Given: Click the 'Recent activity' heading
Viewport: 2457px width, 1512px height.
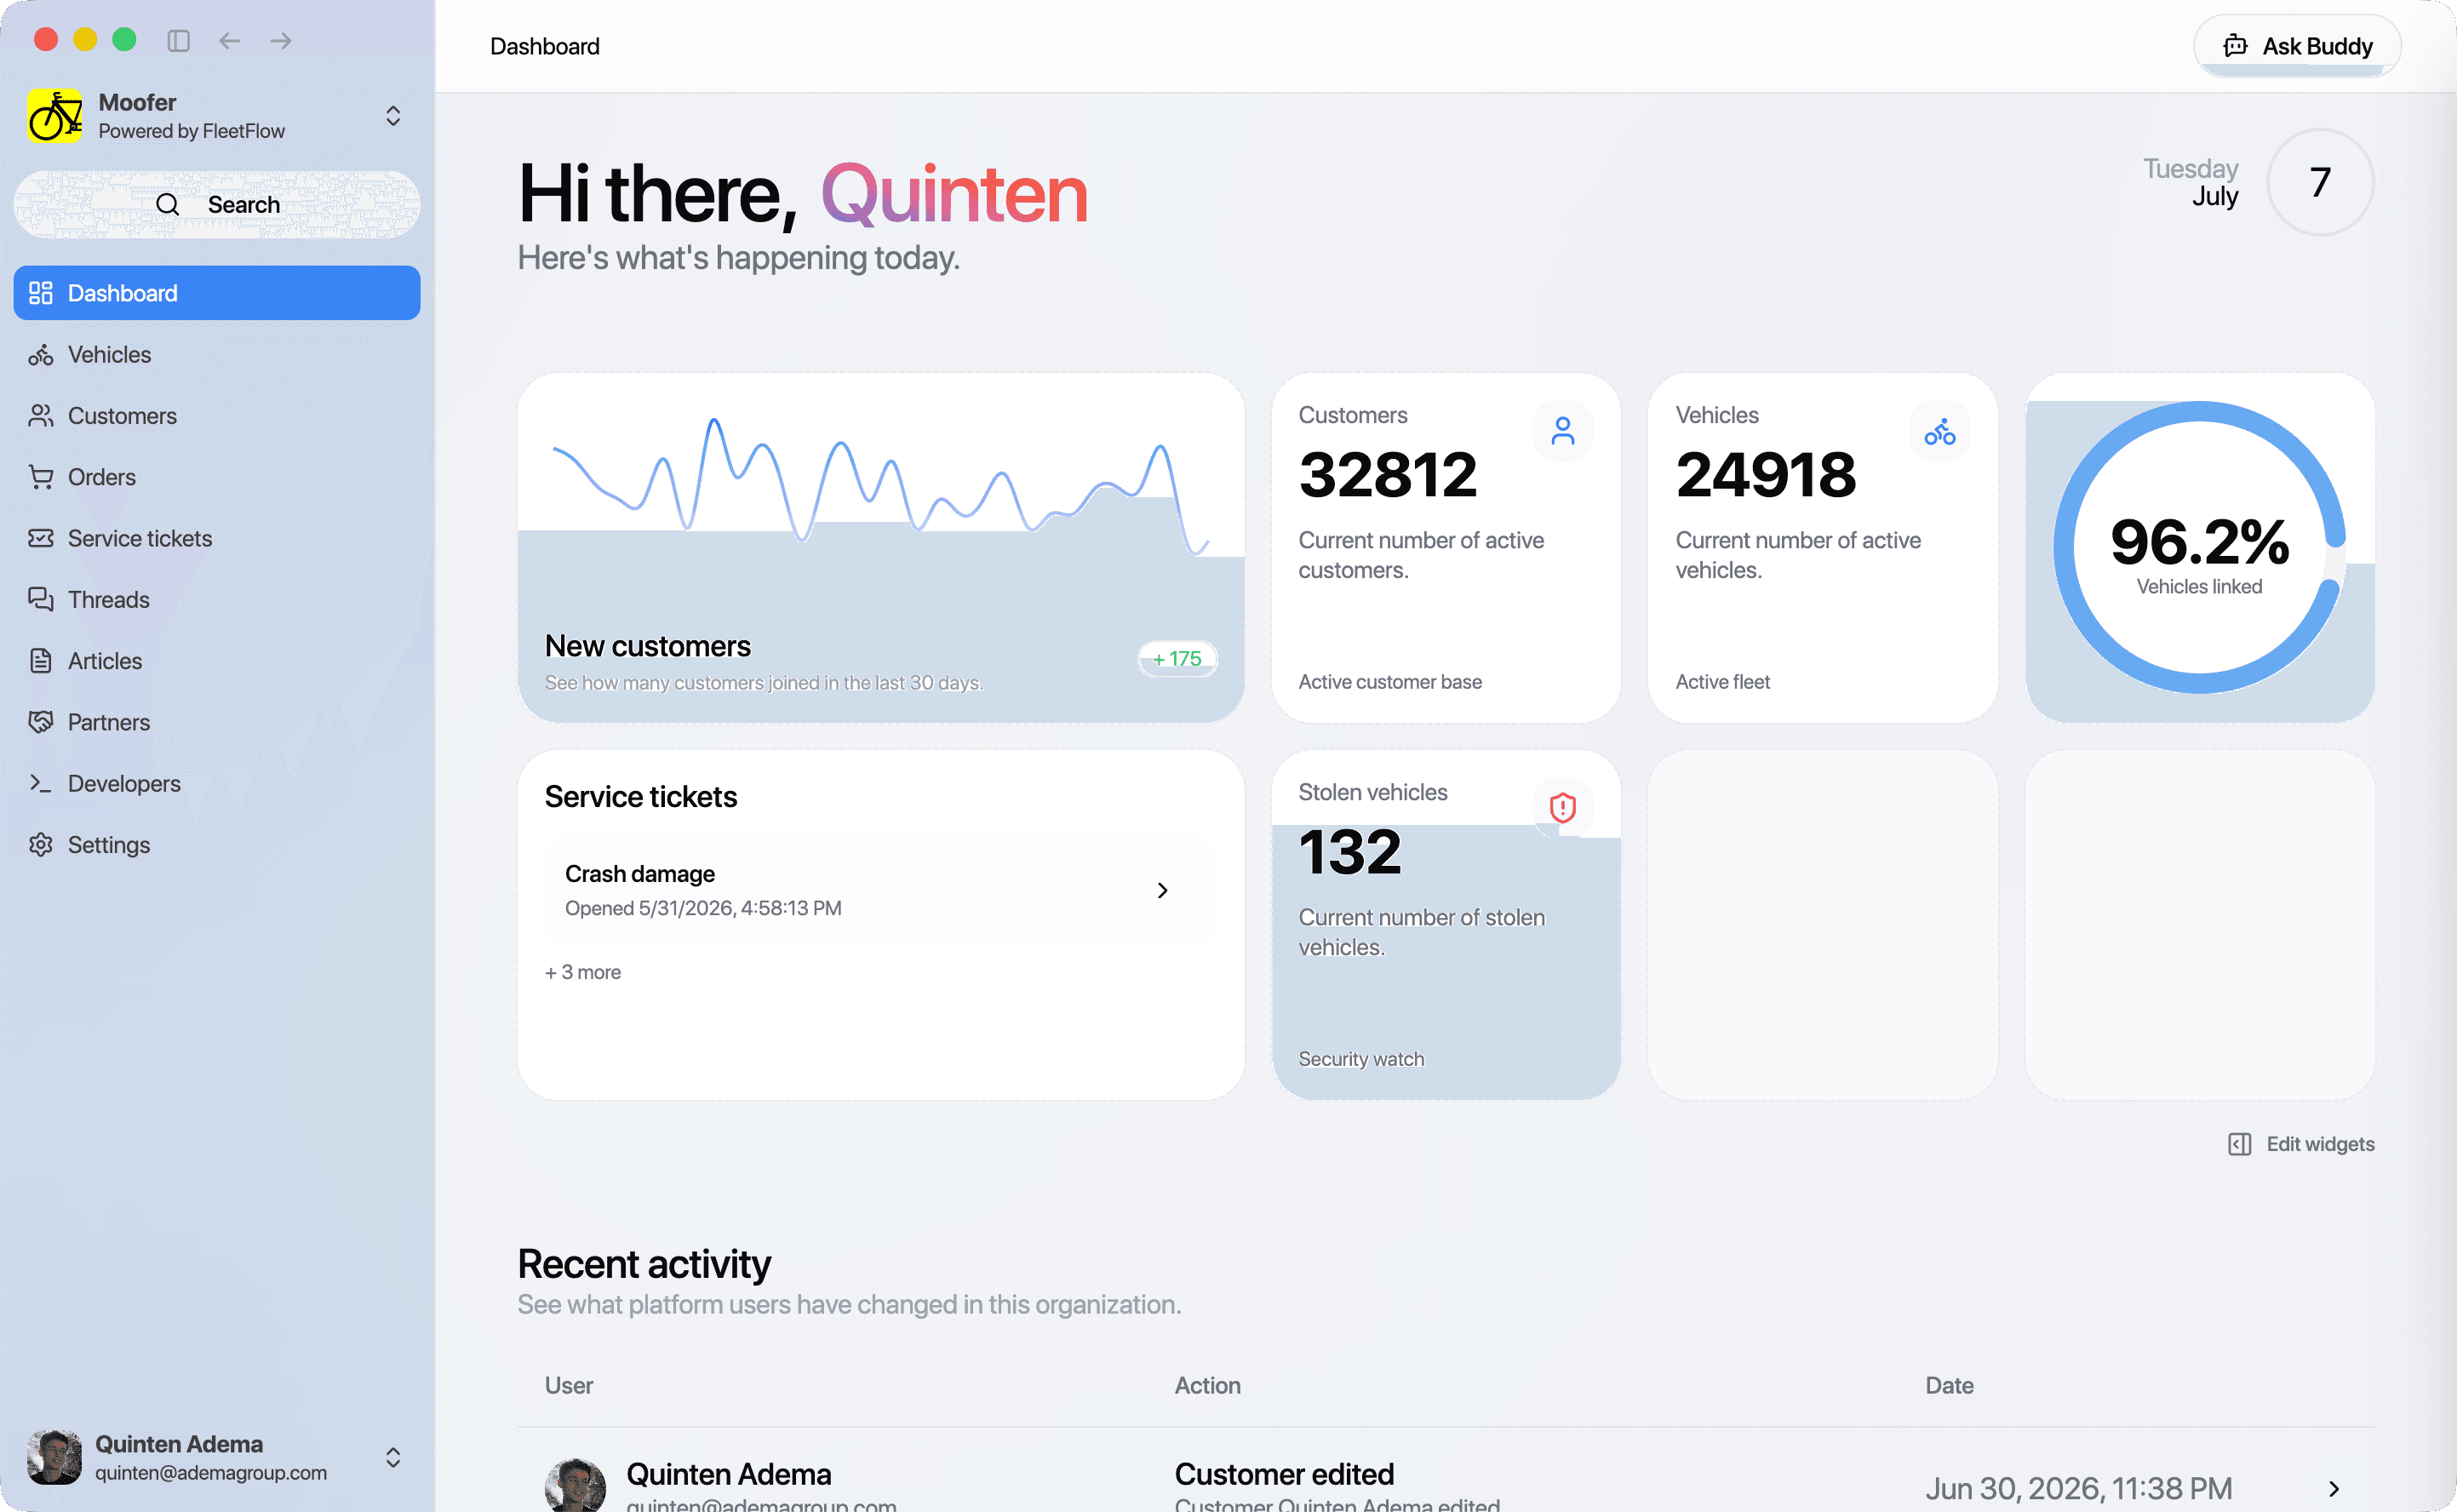Looking at the screenshot, I should pyautogui.click(x=644, y=1265).
